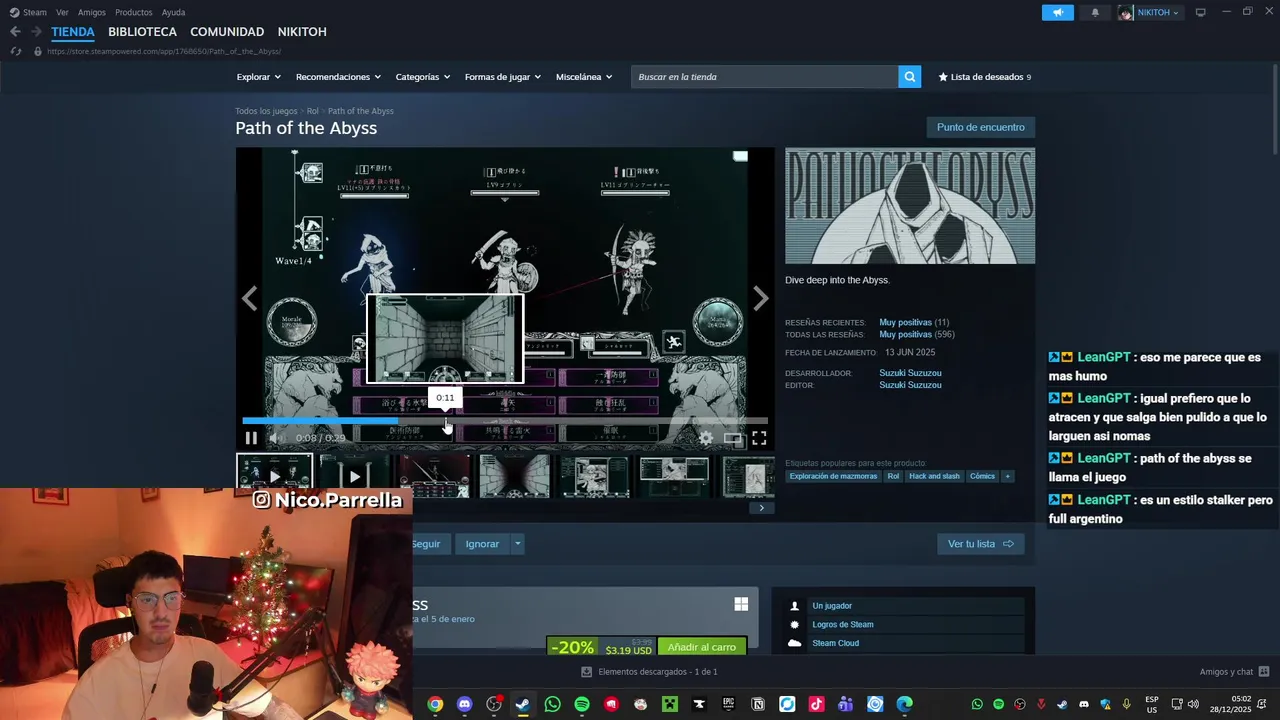Open Steam notifications bell
This screenshot has width=1280, height=720.
1095,12
